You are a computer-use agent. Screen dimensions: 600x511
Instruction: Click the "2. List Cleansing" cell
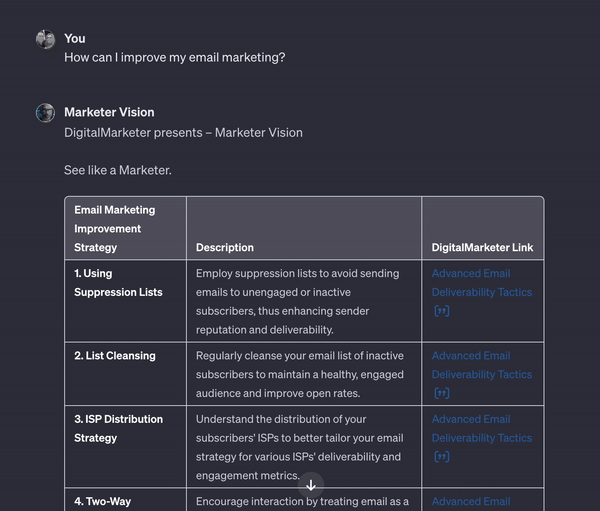click(115, 355)
